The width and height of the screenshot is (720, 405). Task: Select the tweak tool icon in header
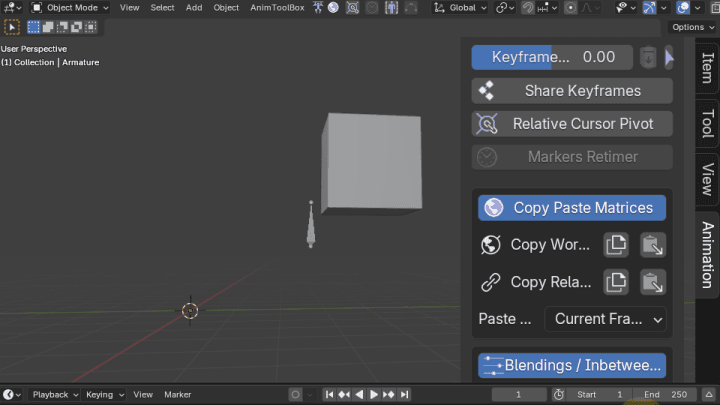tap(13, 27)
